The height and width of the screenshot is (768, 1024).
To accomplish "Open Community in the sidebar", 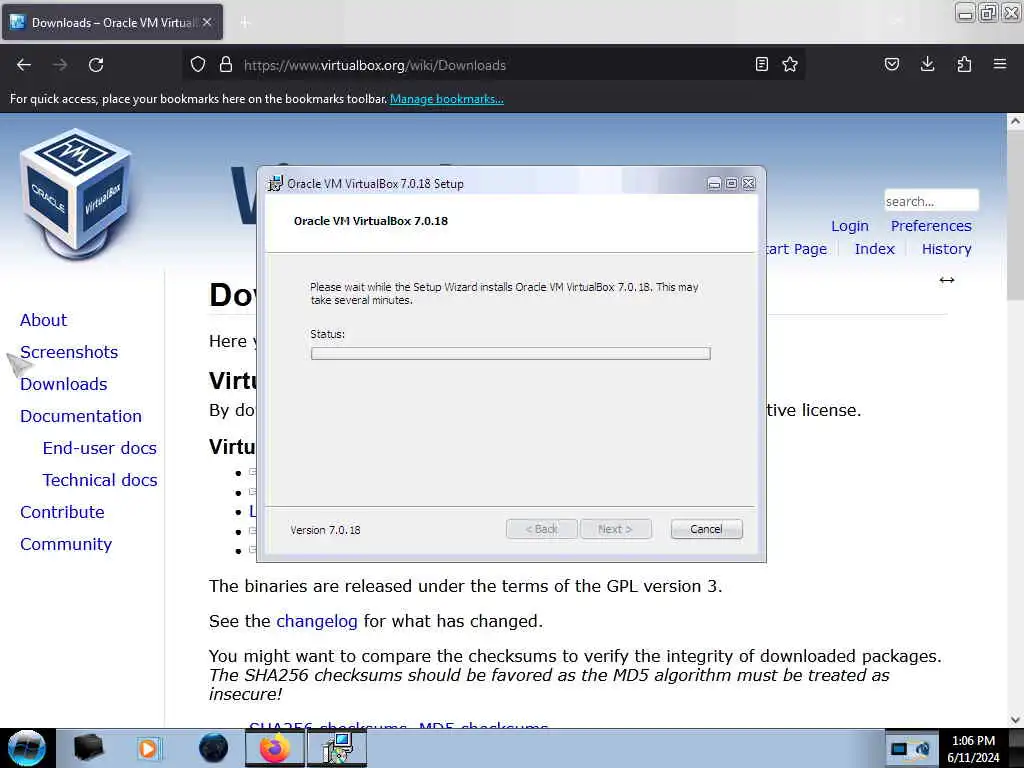I will pos(66,544).
